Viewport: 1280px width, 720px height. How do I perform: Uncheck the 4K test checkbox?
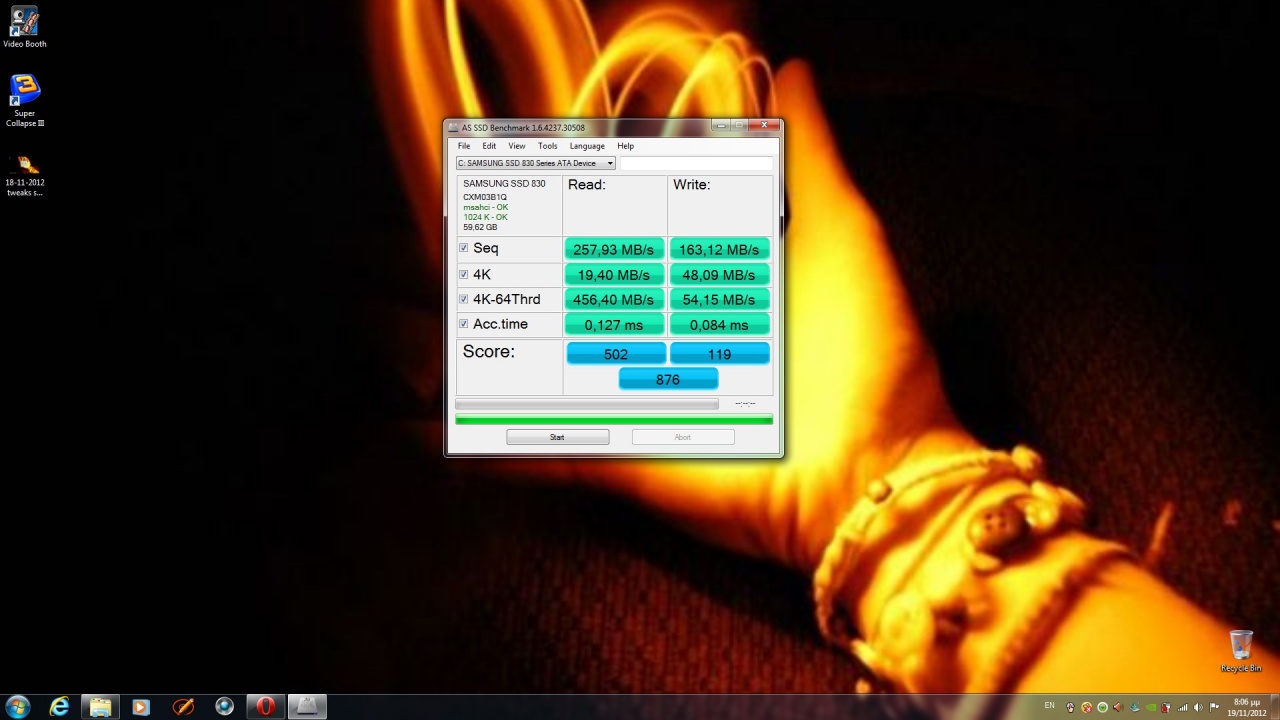(x=463, y=274)
